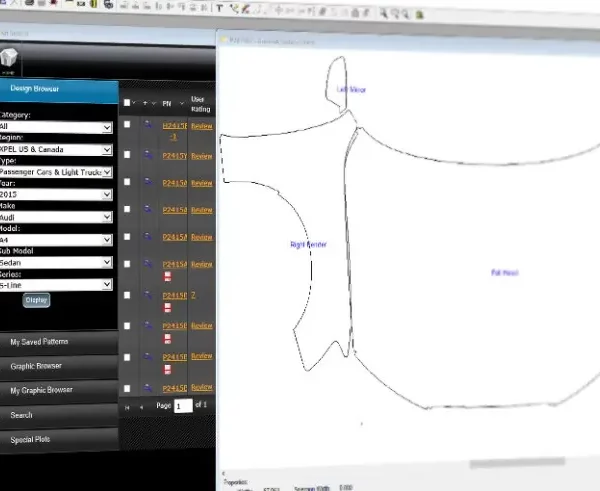Open the Review link in the first row
This screenshot has width=600, height=491.
[201, 127]
